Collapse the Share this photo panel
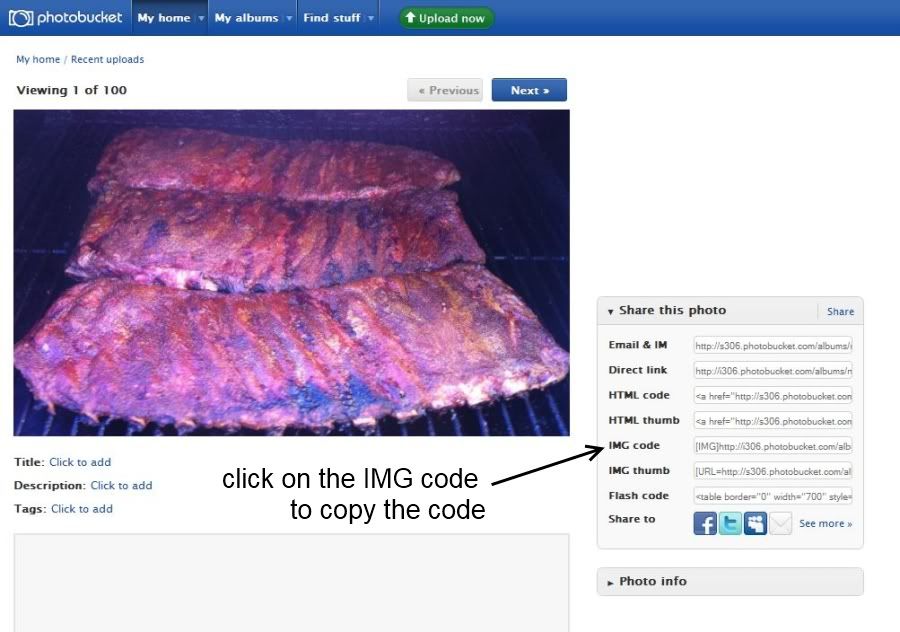The height and width of the screenshot is (632, 900). [610, 311]
